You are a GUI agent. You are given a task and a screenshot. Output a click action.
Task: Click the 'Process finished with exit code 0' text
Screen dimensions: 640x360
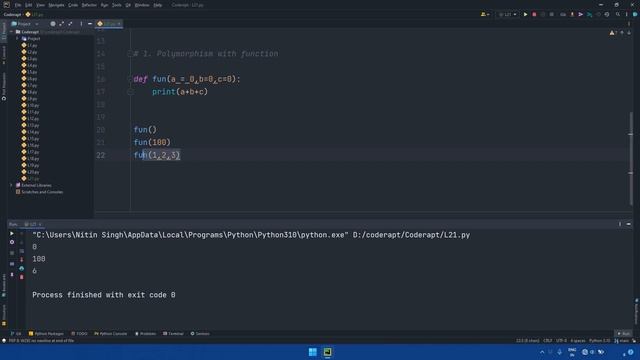click(104, 295)
